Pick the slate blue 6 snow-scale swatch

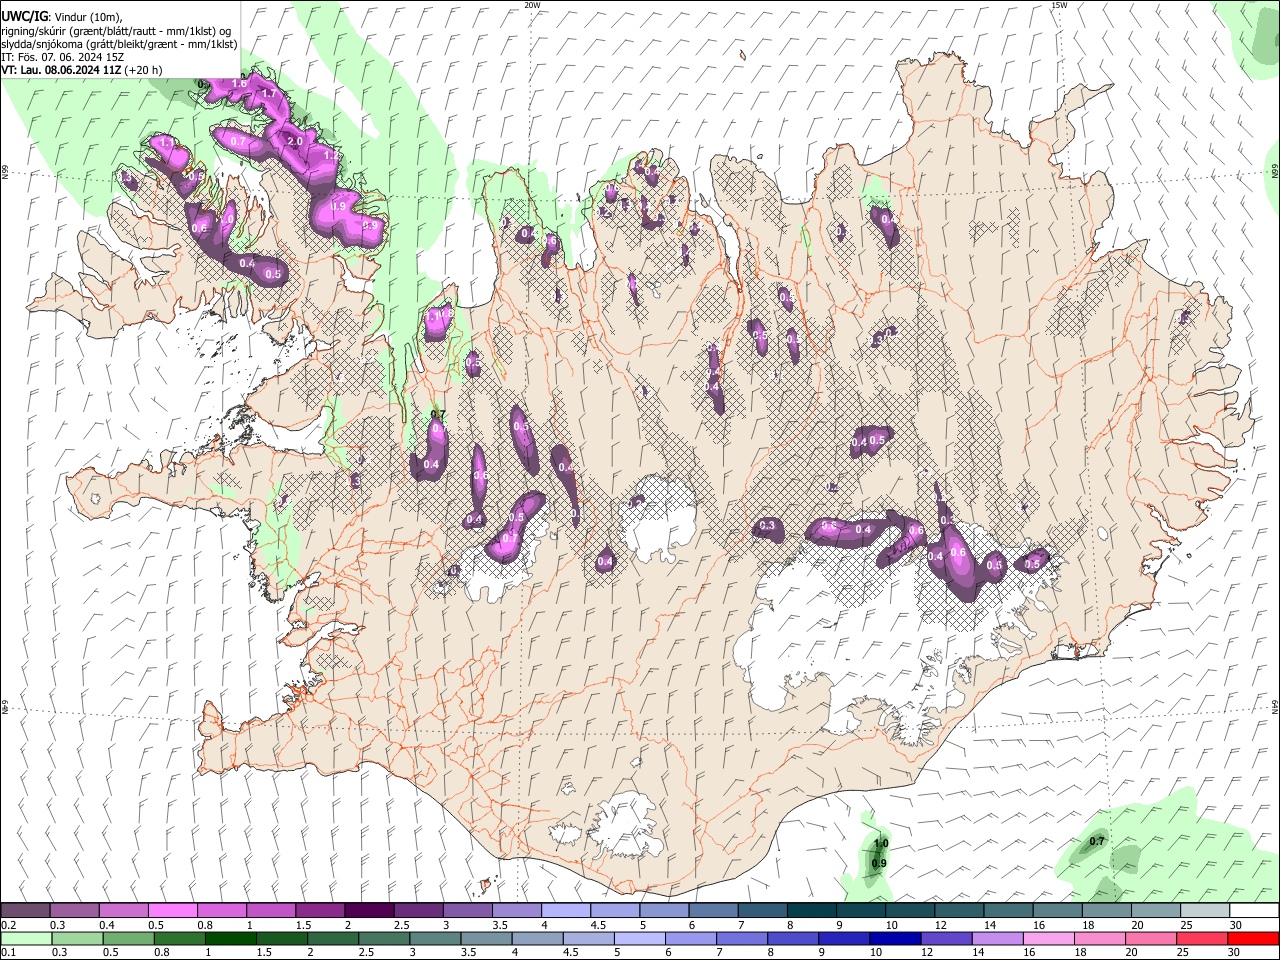click(711, 910)
